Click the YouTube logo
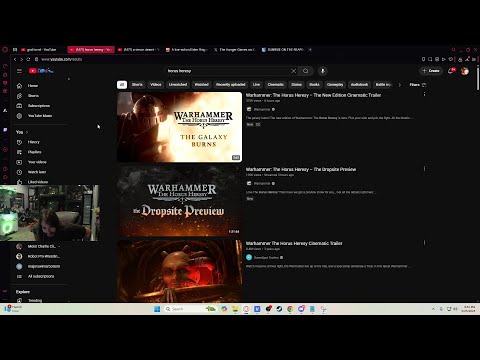The height and width of the screenshot is (360, 480). [41, 71]
